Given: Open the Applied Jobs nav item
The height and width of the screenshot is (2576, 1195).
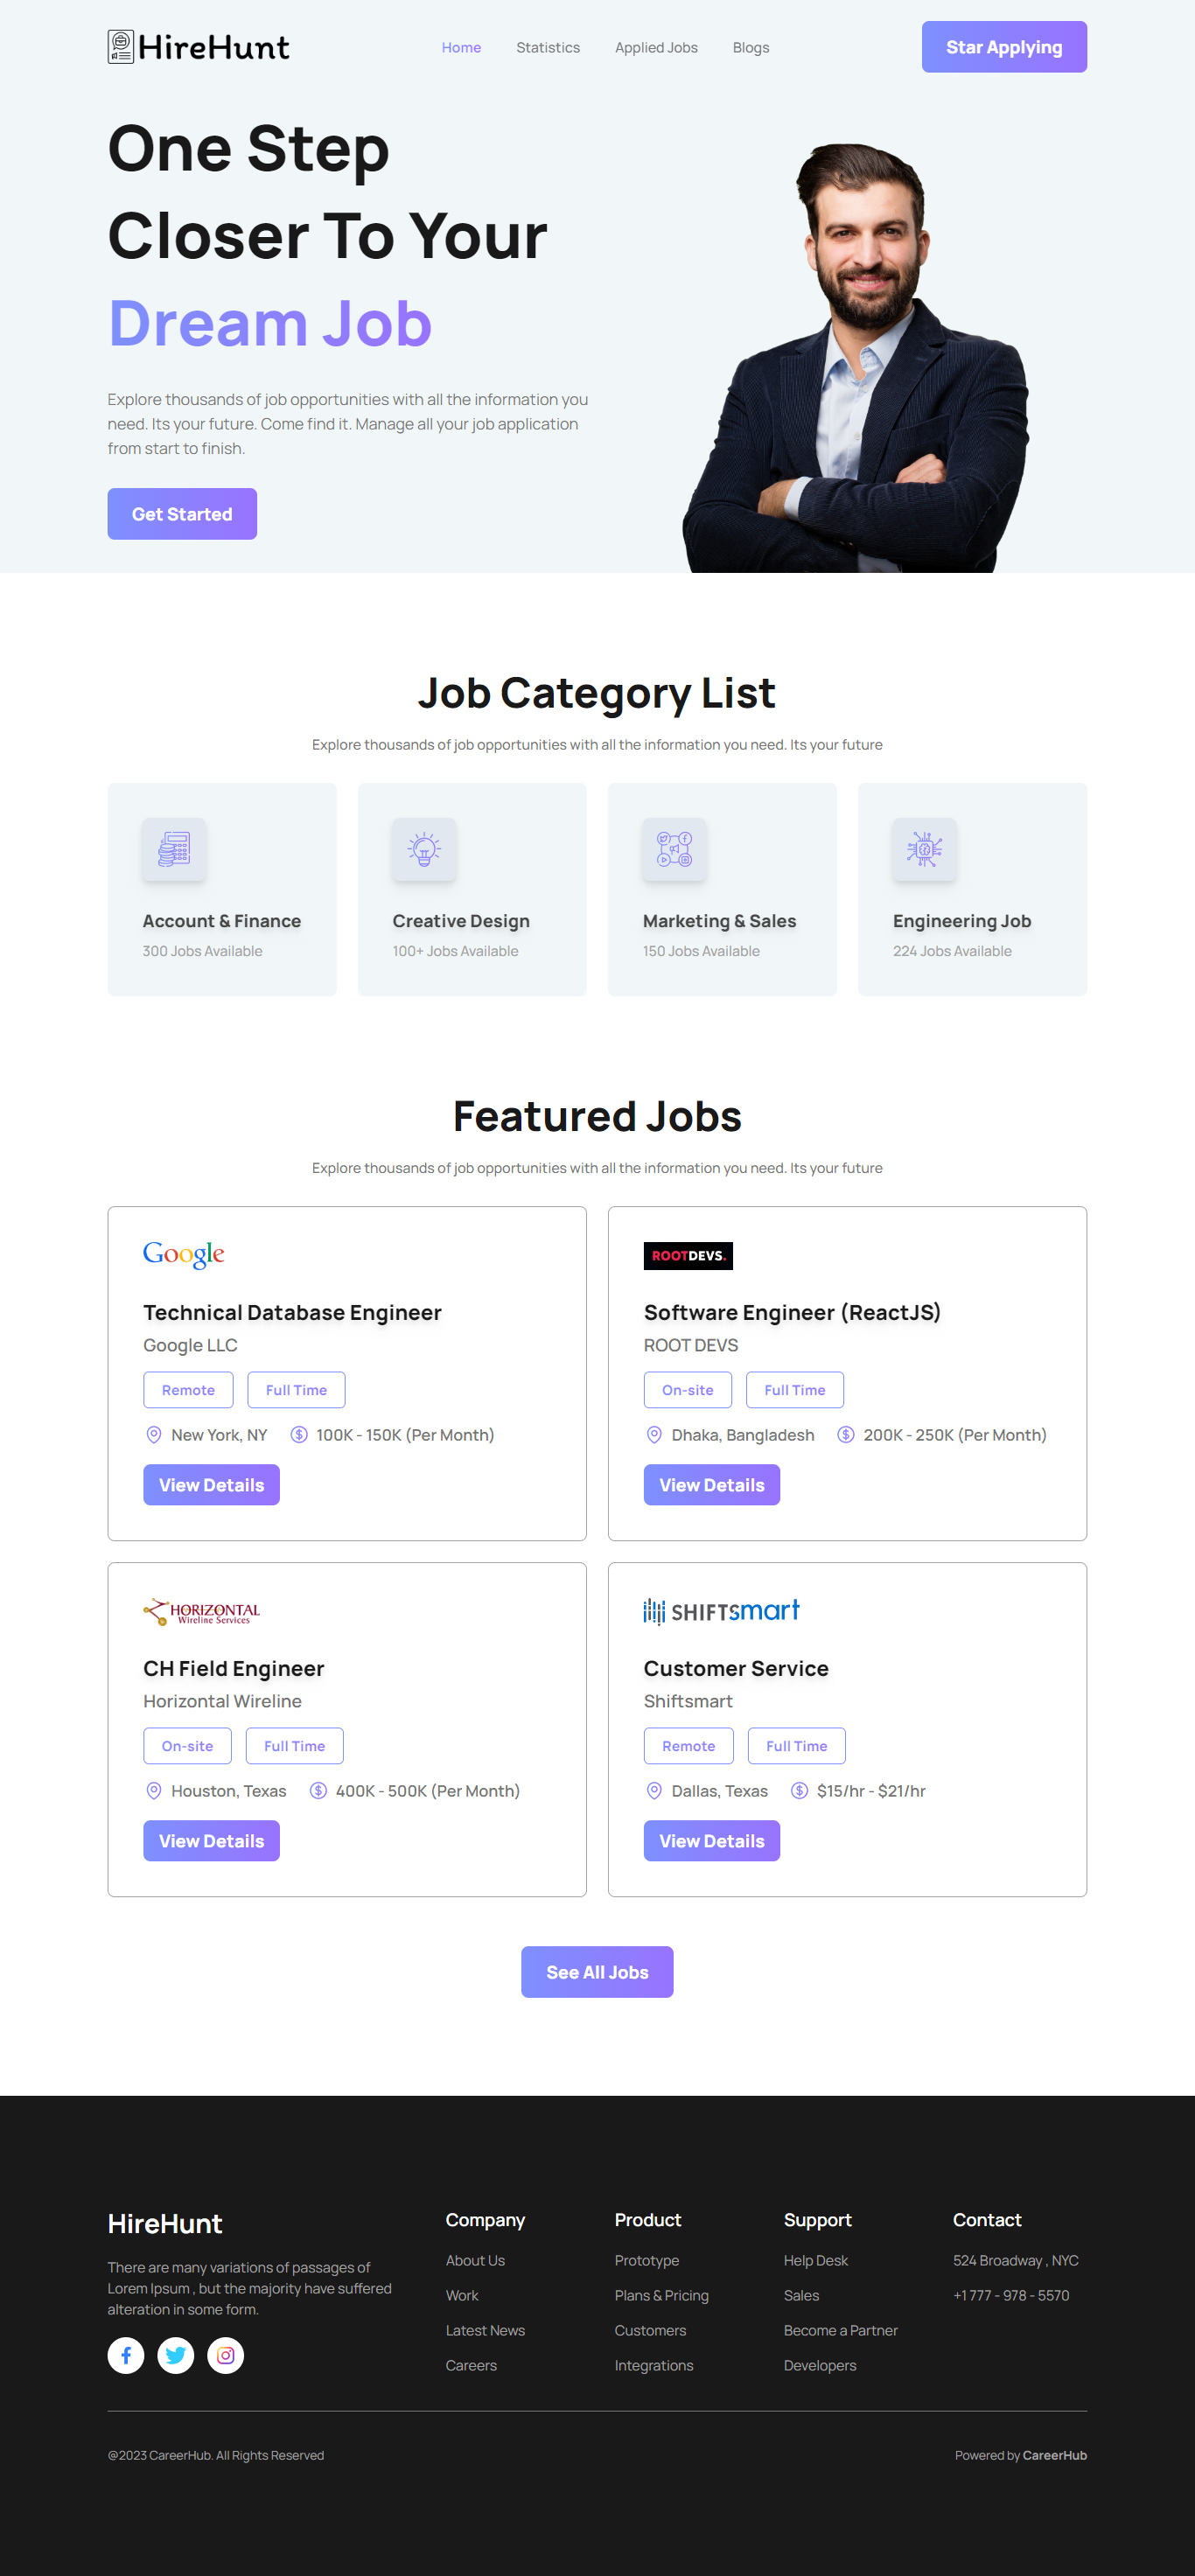Looking at the screenshot, I should tap(656, 48).
